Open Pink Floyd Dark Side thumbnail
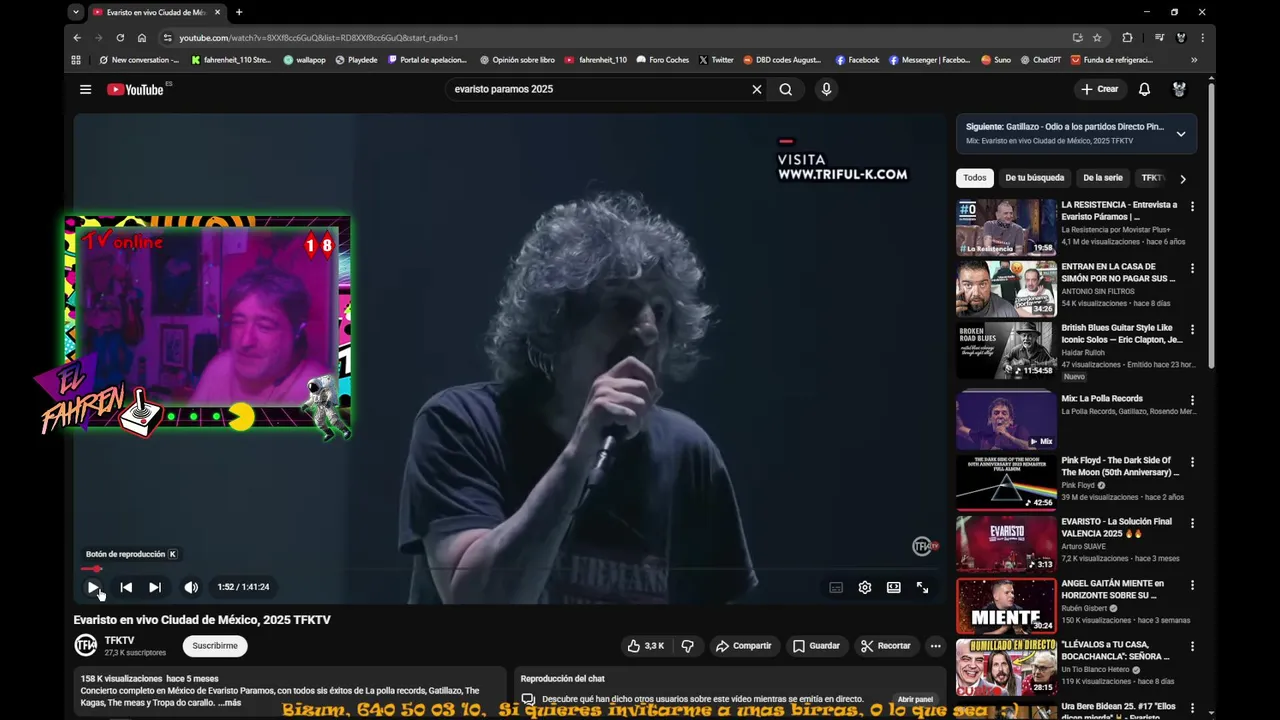The width and height of the screenshot is (1280, 720). click(1006, 483)
